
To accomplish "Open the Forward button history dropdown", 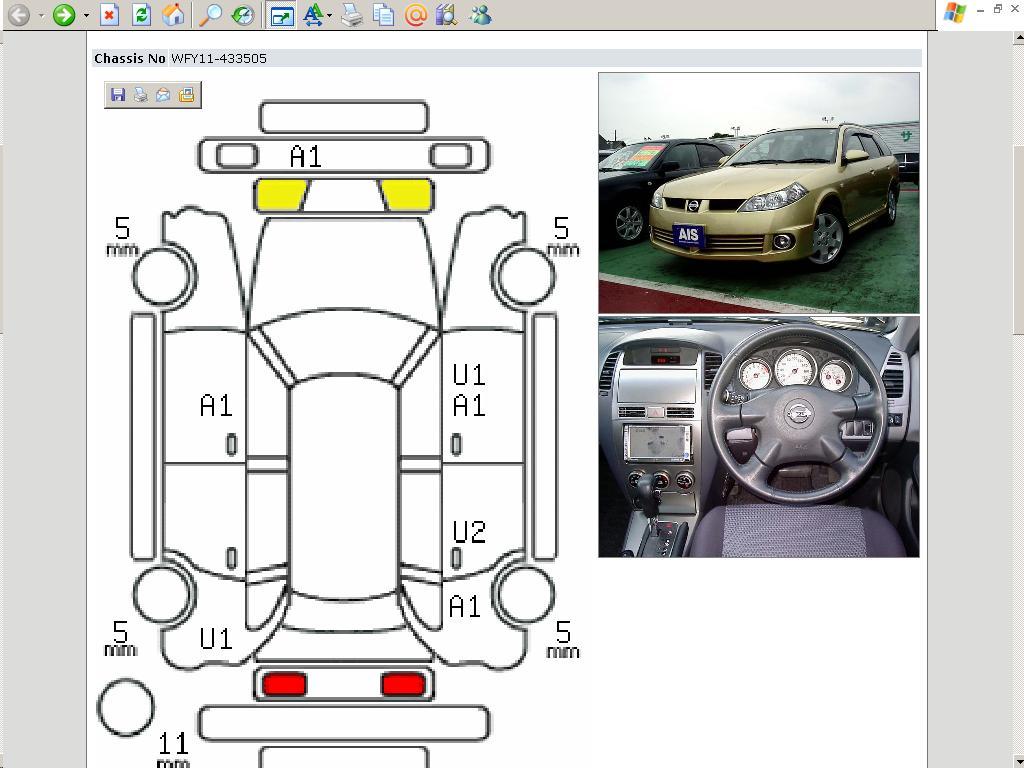I will tap(86, 15).
